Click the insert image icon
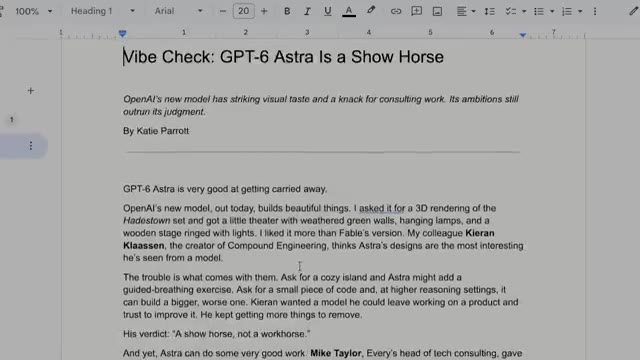 point(437,11)
